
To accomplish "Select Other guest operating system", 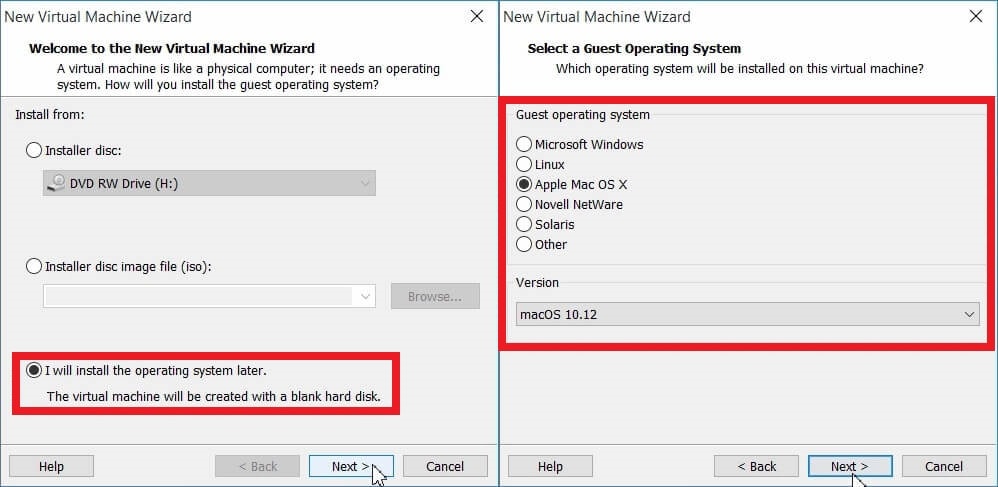I will tap(524, 244).
